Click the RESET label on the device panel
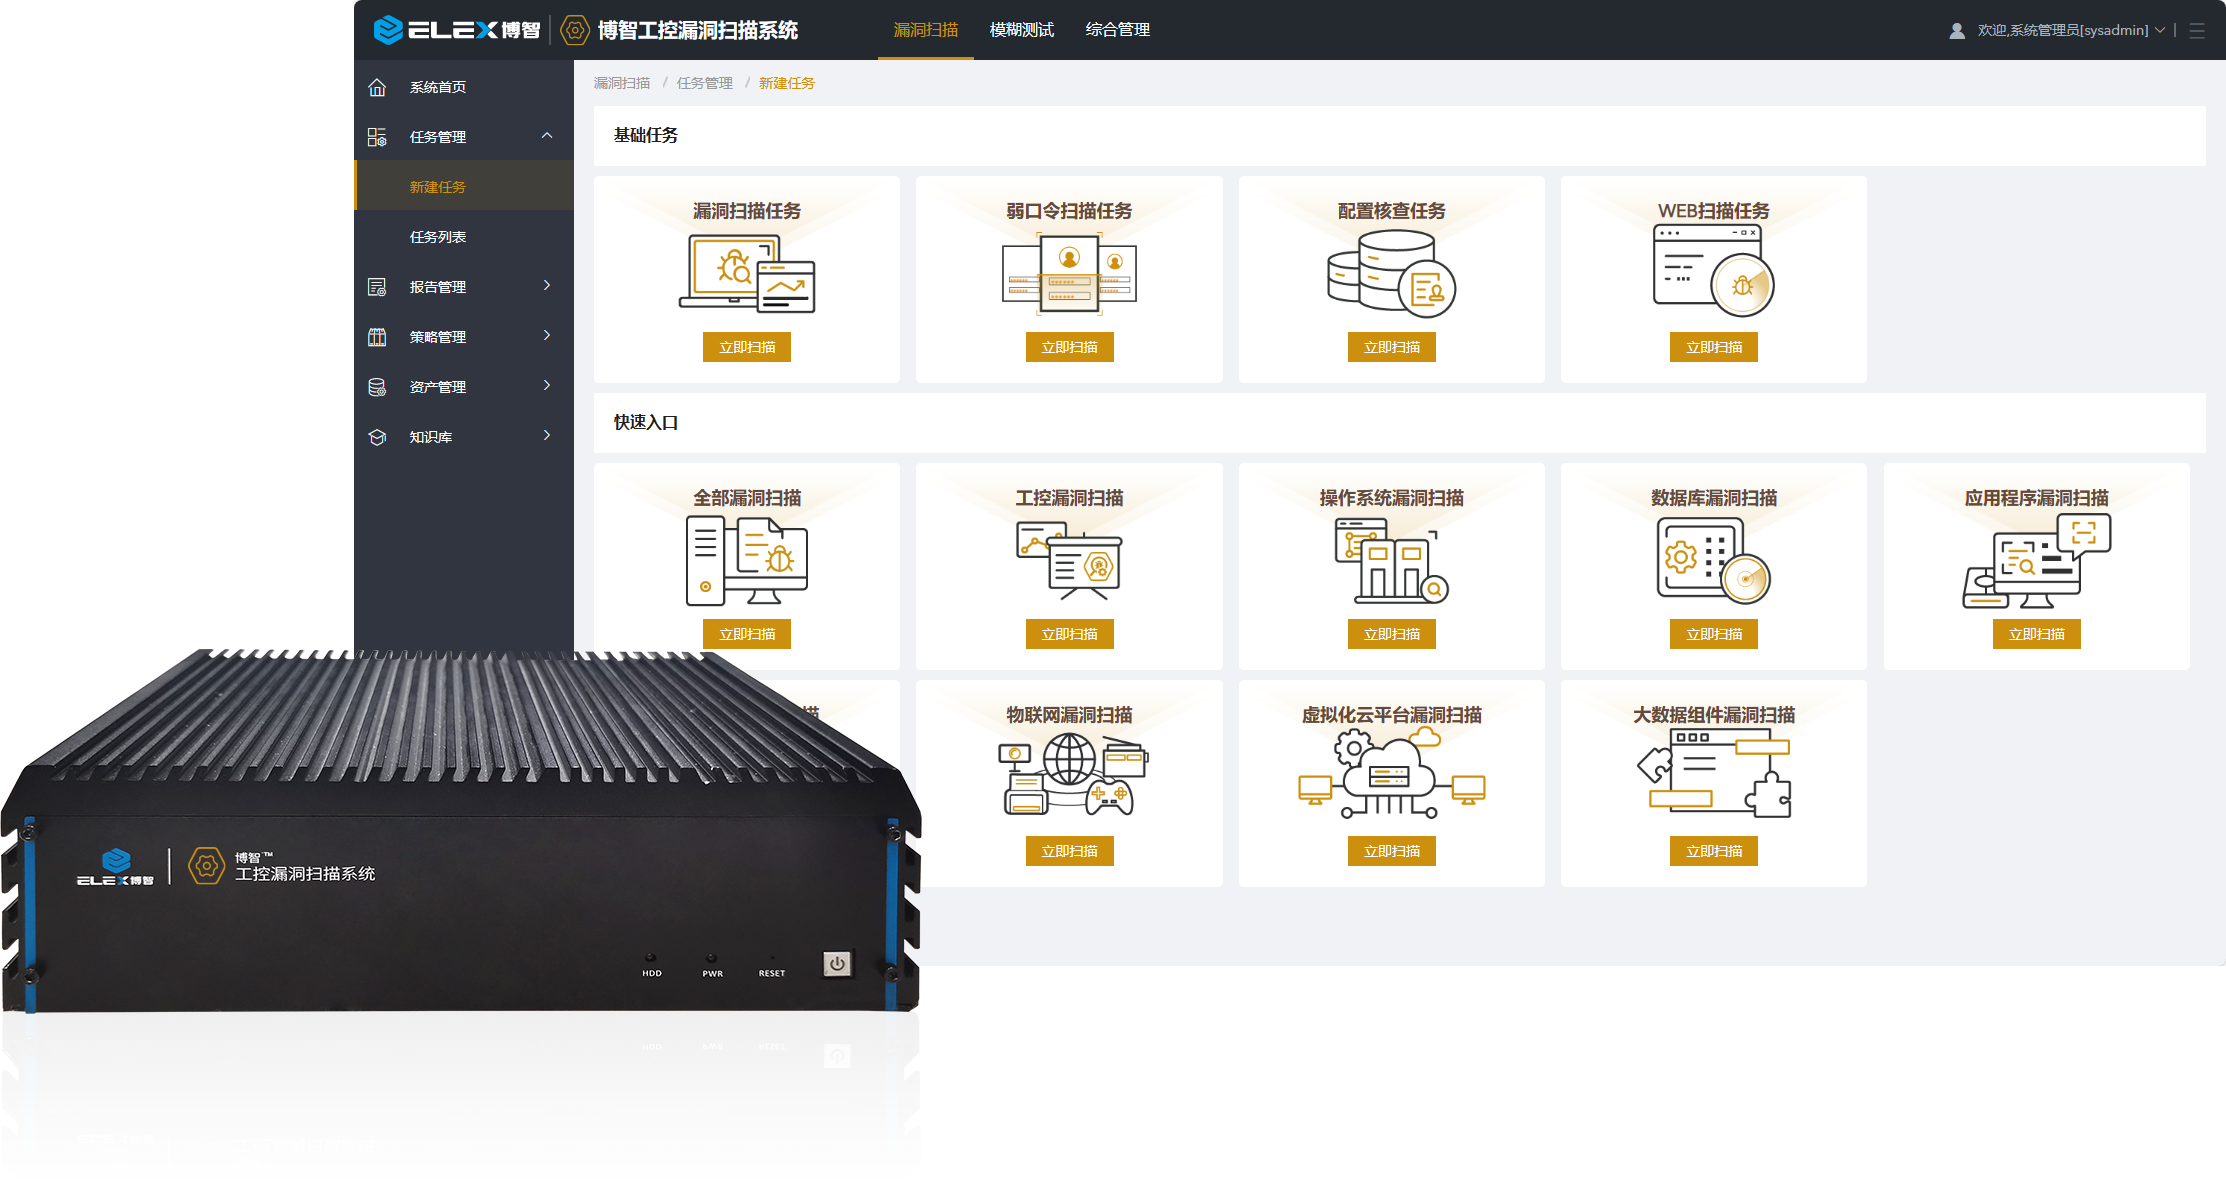 point(771,973)
